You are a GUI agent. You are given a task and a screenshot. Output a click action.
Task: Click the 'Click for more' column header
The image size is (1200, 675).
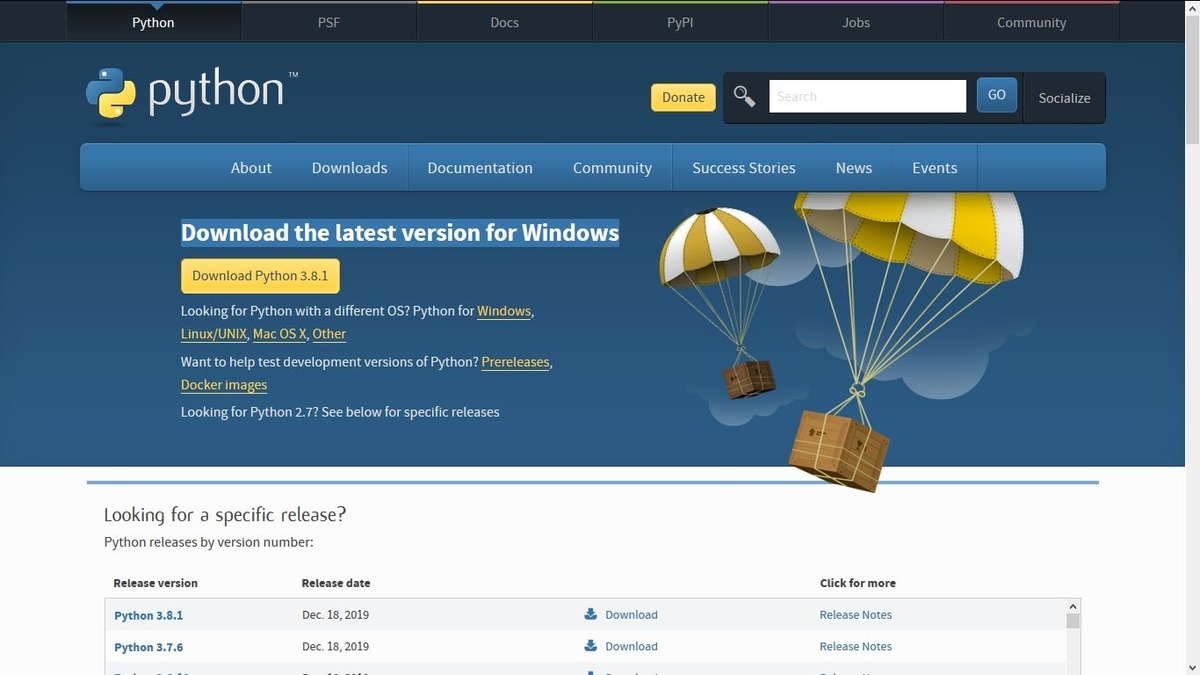coord(858,583)
